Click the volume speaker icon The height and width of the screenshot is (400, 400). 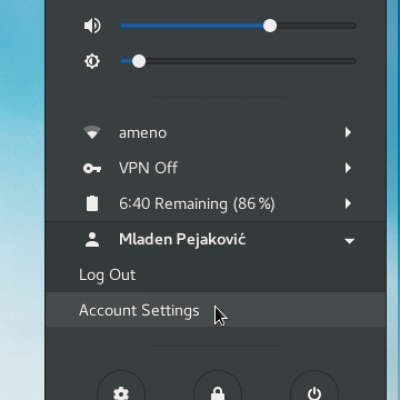(x=92, y=26)
